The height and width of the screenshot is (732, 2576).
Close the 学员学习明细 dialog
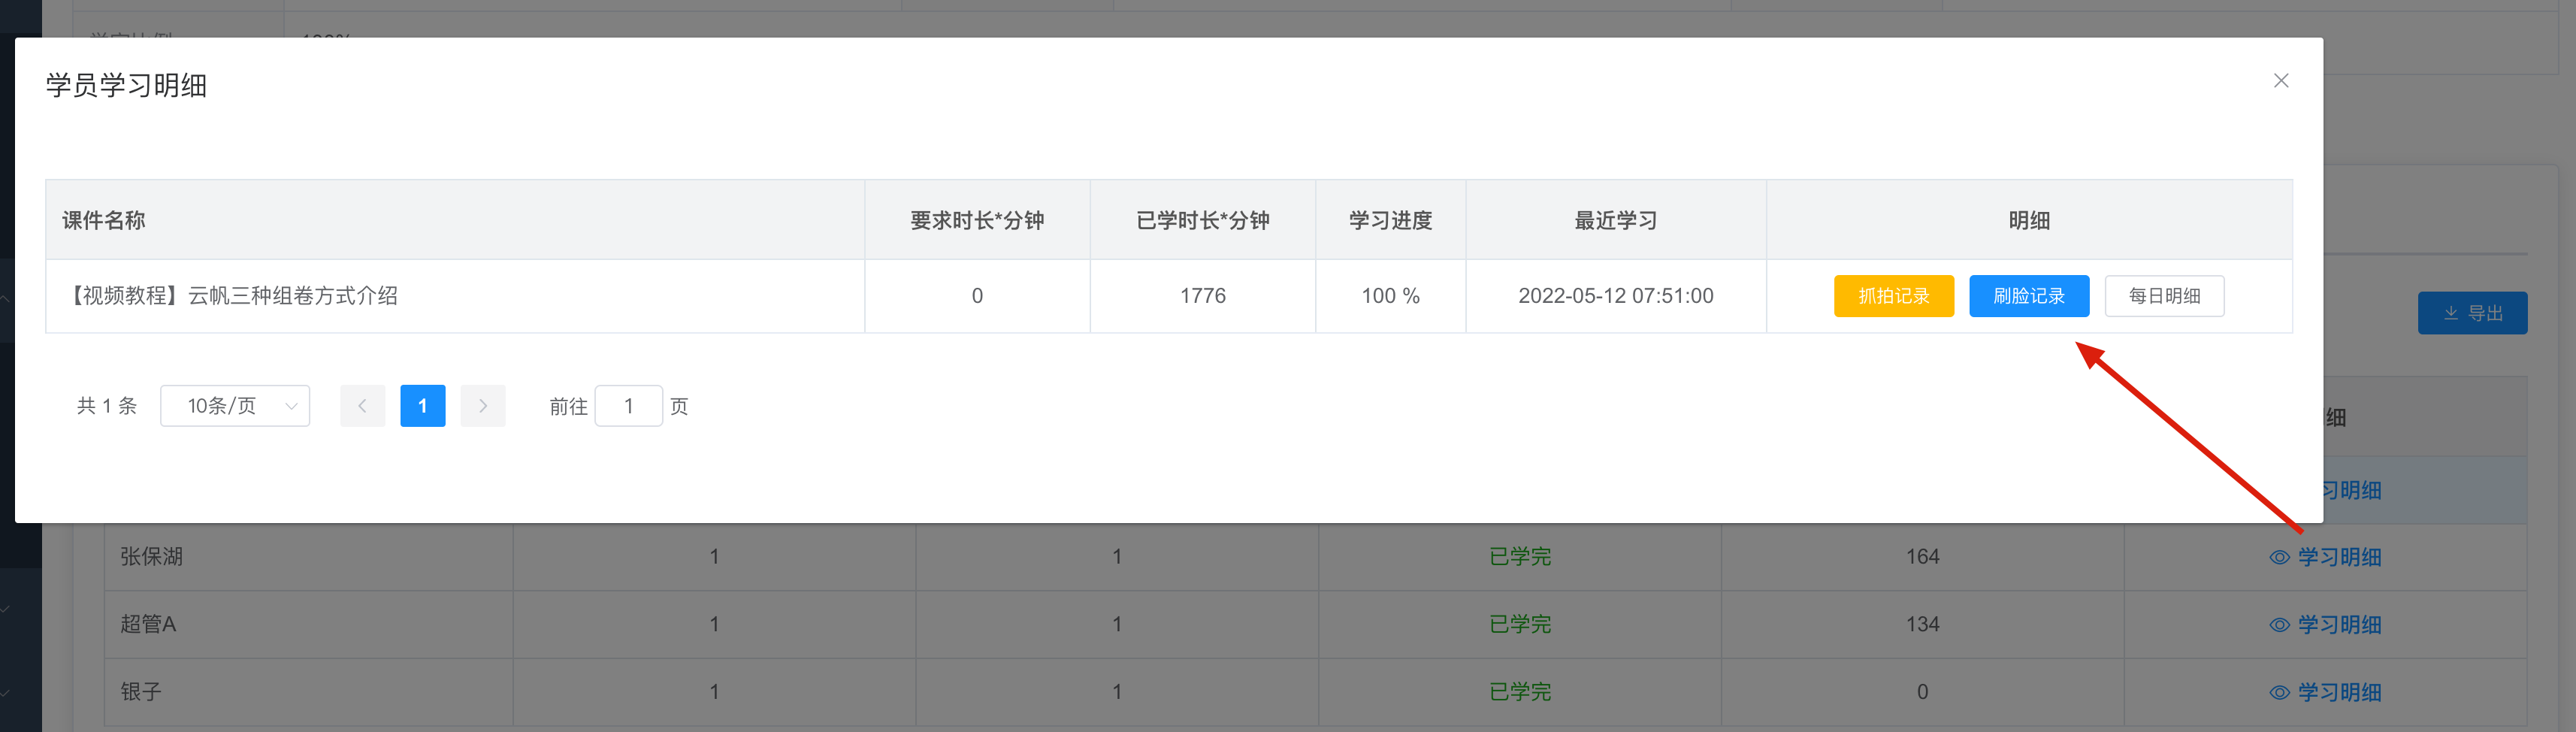(x=2280, y=80)
